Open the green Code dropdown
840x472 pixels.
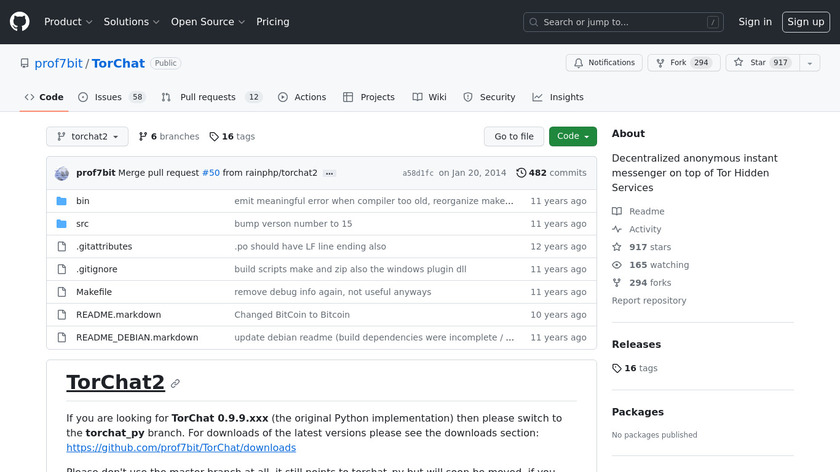(572, 136)
